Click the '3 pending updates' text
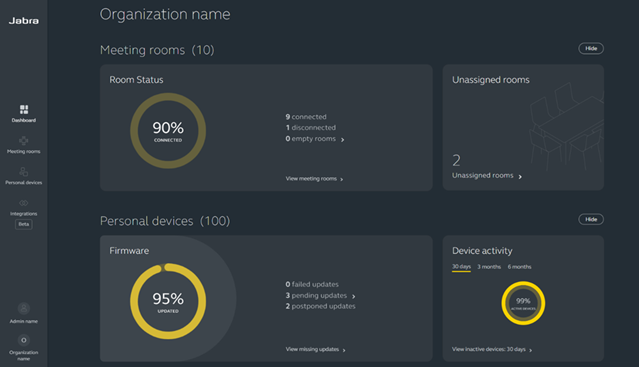This screenshot has height=367, width=639. [x=316, y=295]
